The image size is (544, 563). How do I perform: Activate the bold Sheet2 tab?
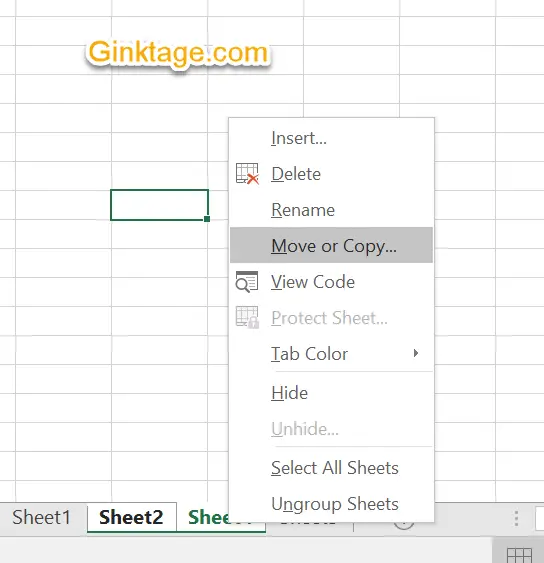pos(131,517)
